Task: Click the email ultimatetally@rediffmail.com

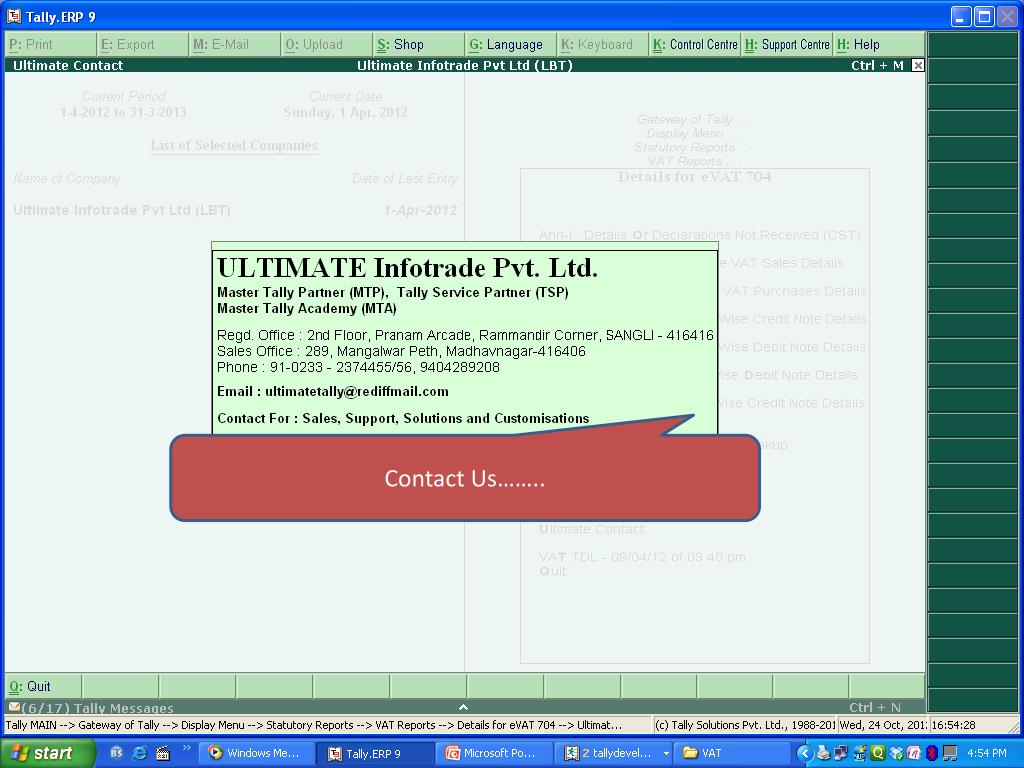Action: coord(357,391)
